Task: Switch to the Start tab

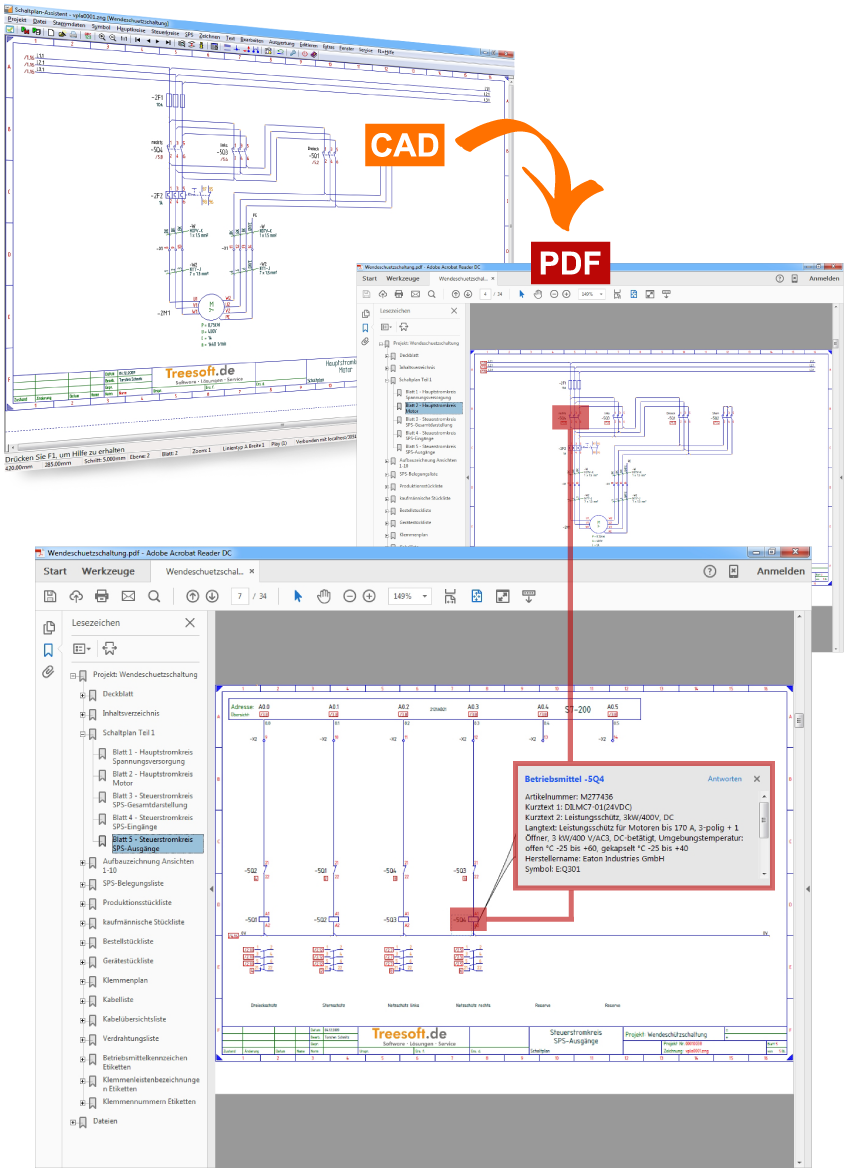Action: coord(55,571)
